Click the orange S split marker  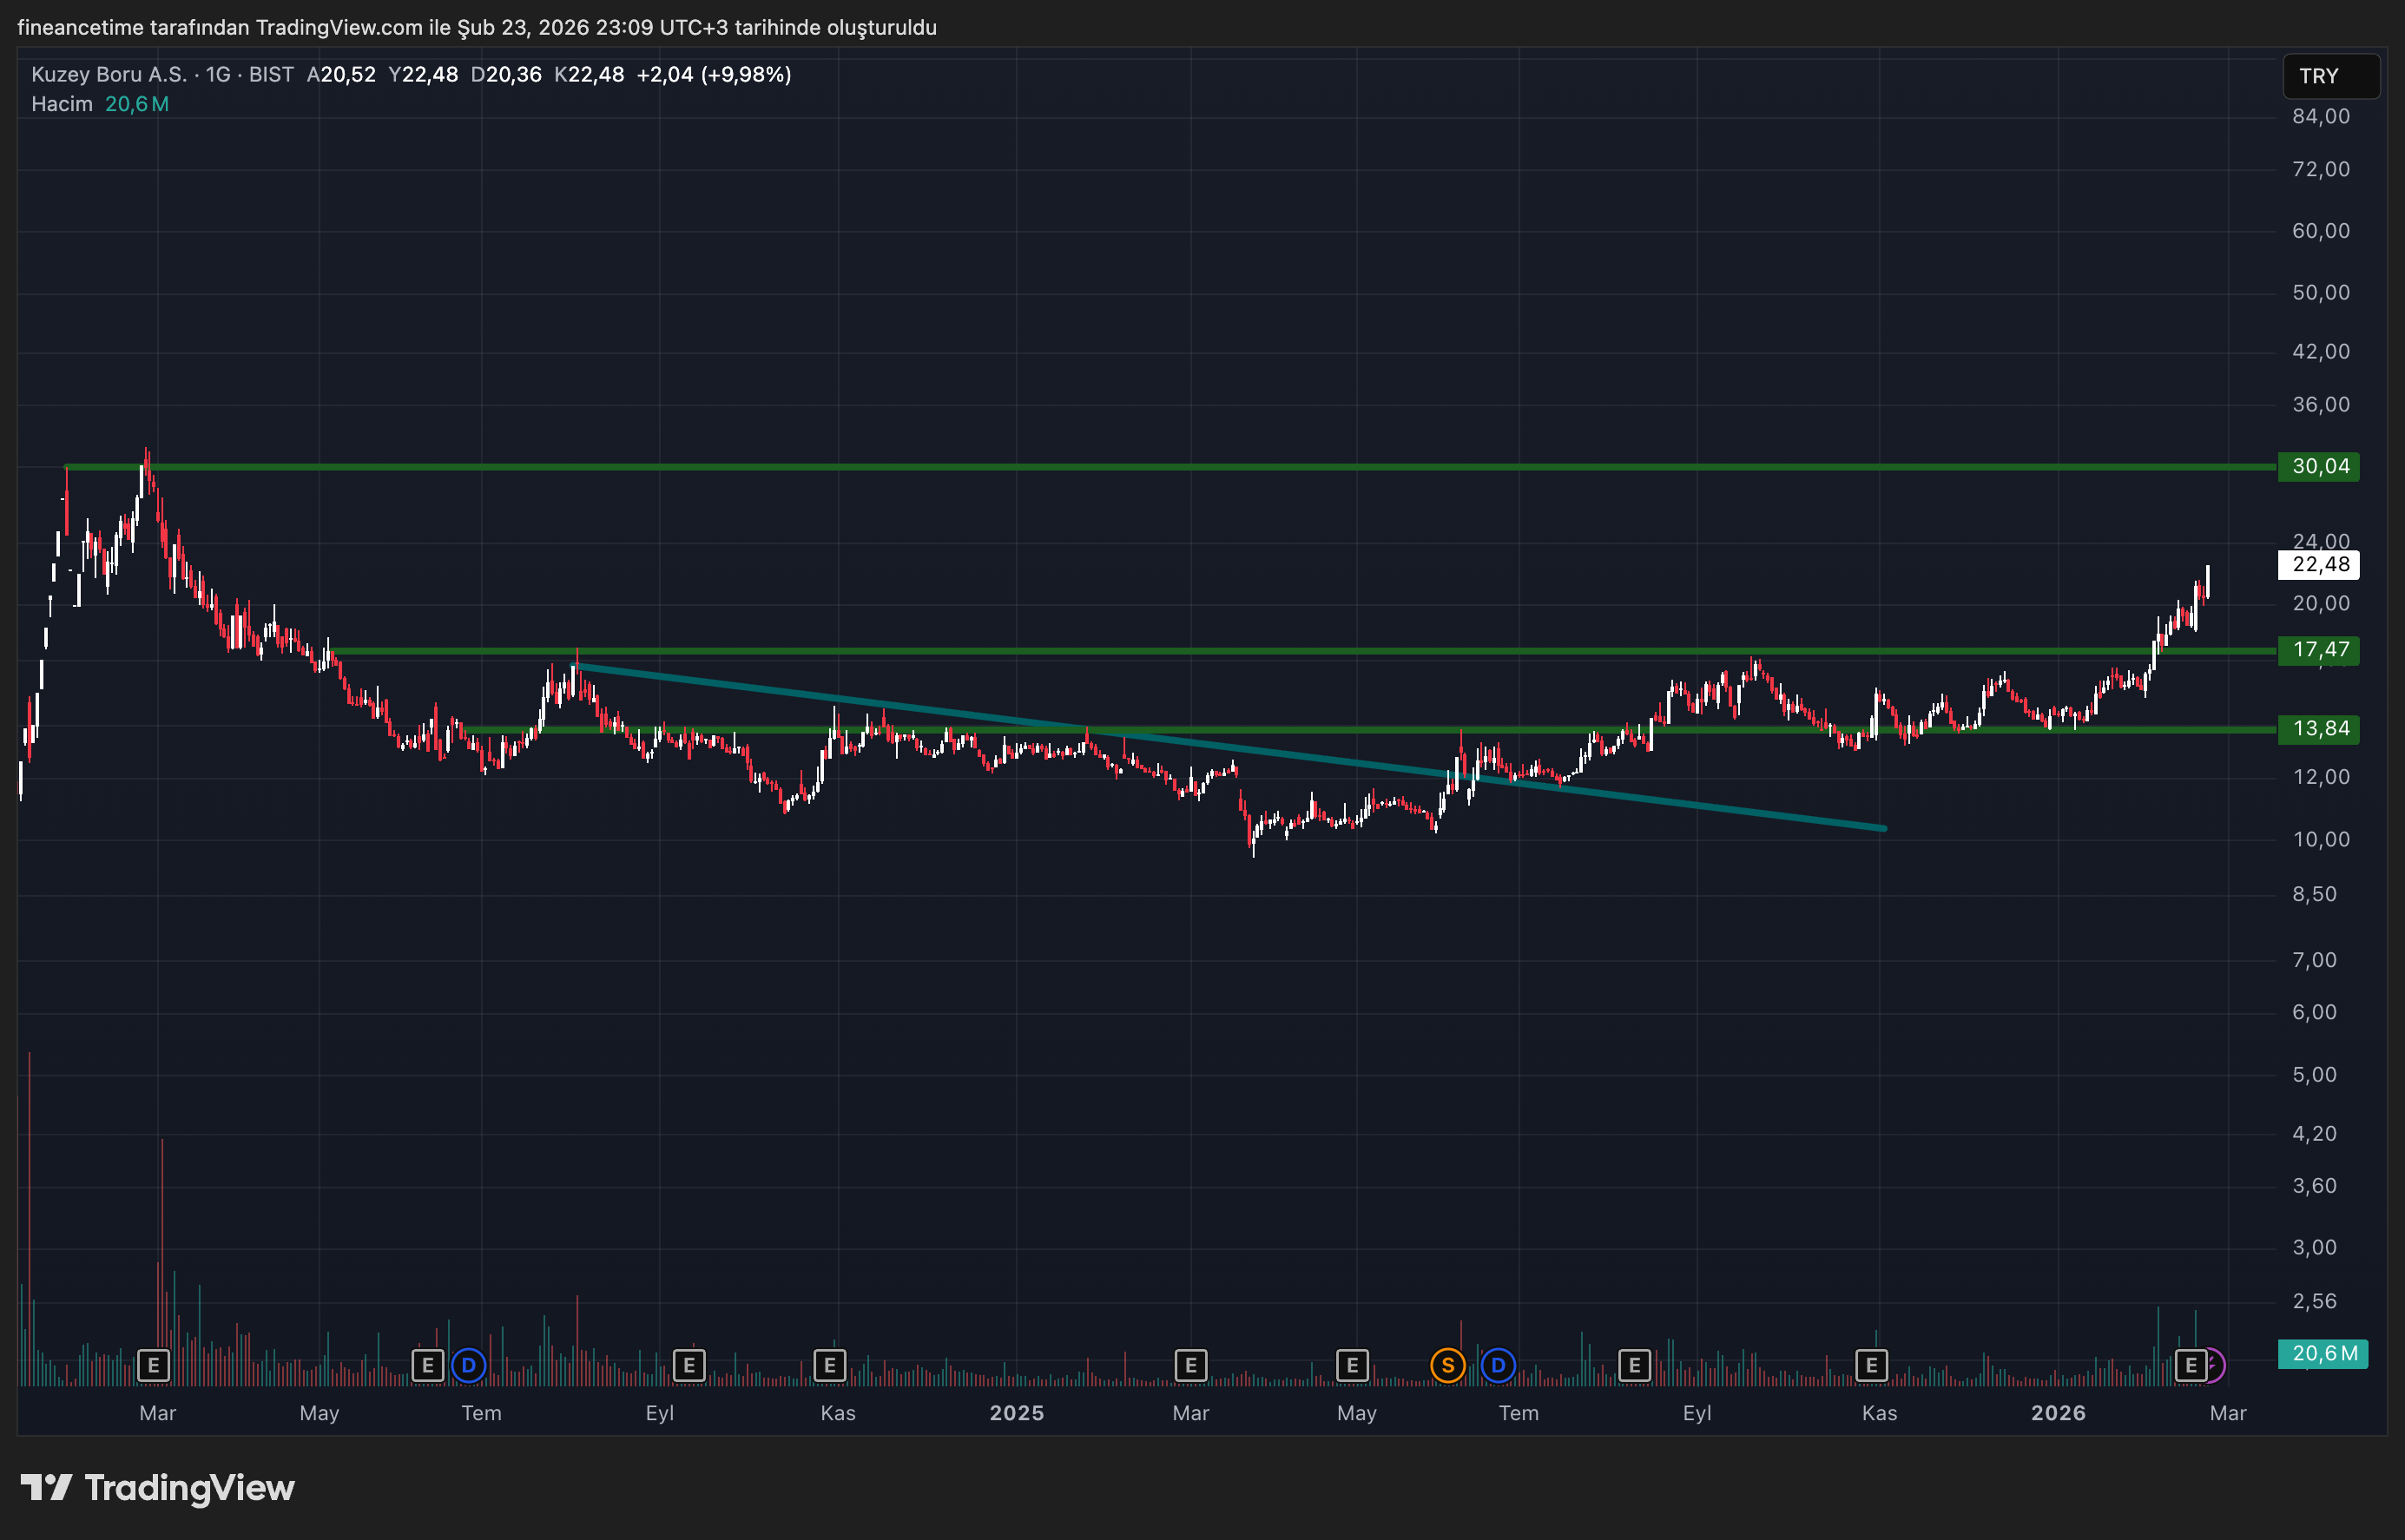point(1447,1365)
